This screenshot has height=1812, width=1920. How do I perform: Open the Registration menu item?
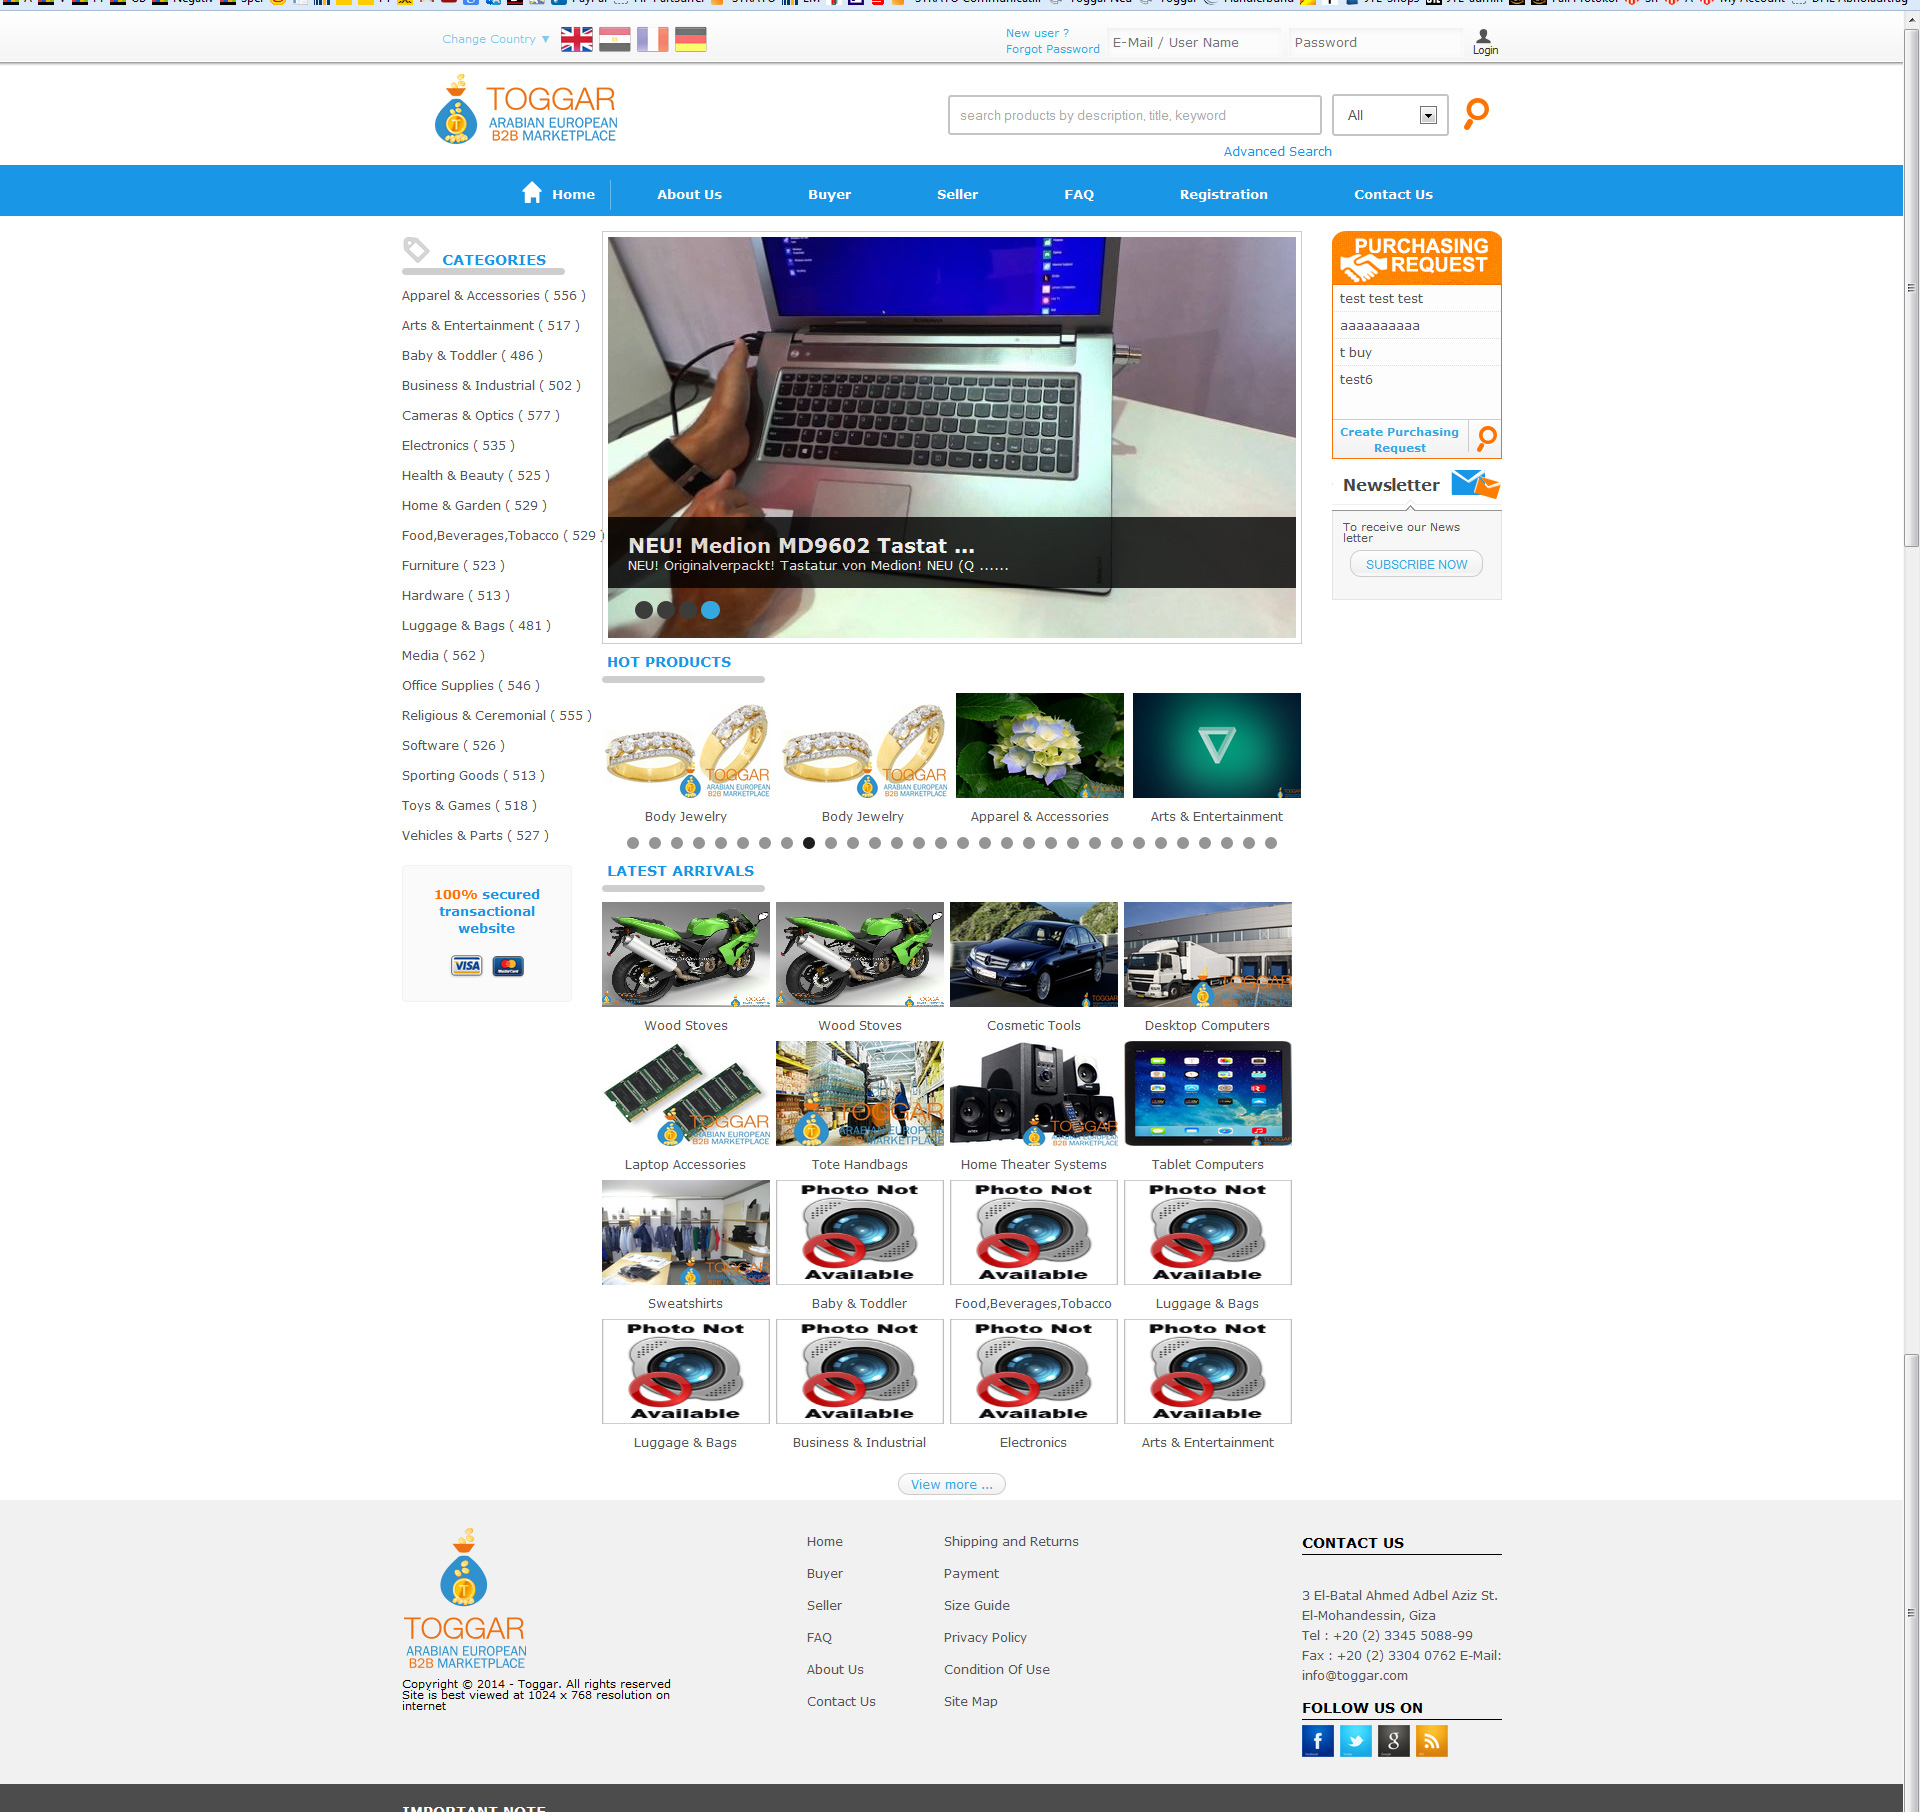click(1223, 195)
